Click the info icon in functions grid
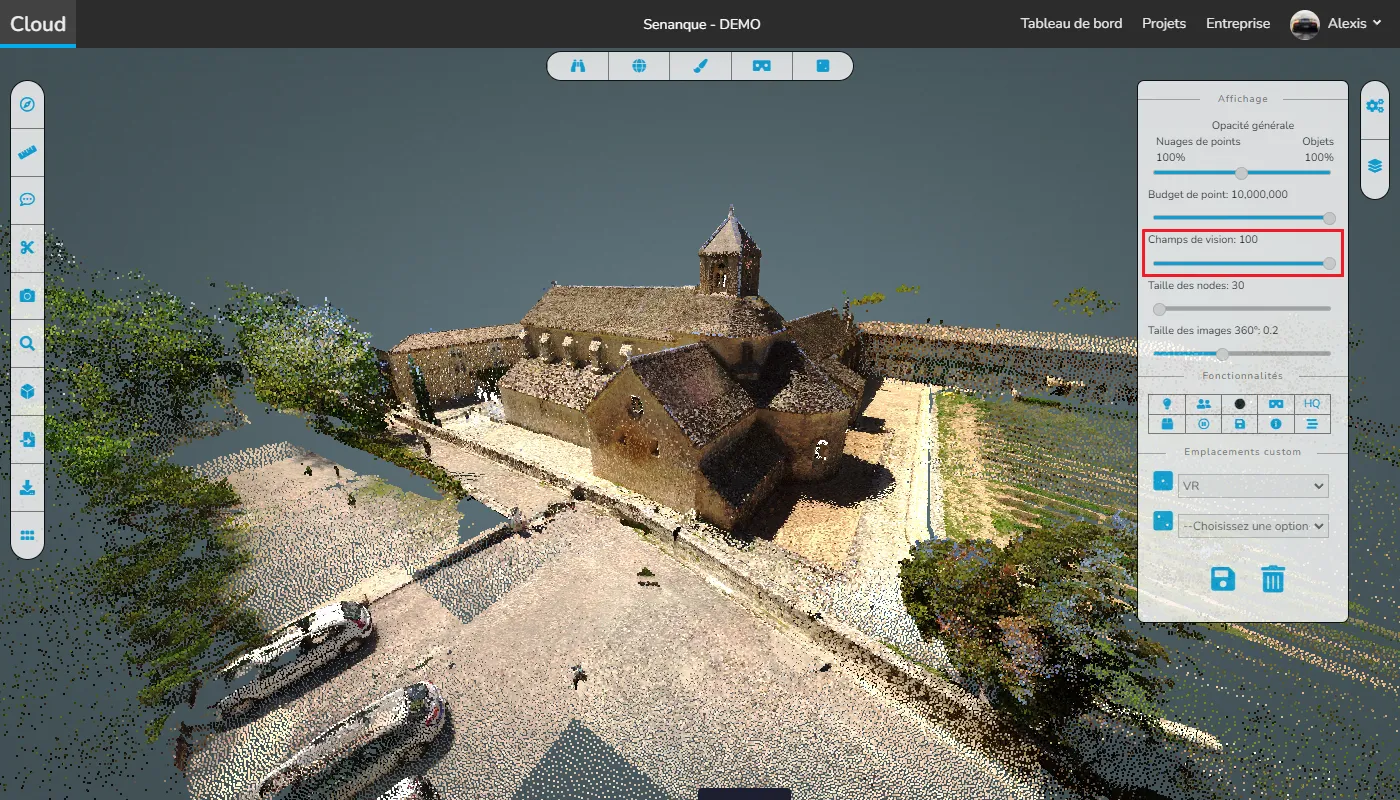Image resolution: width=1400 pixels, height=800 pixels. point(1276,424)
